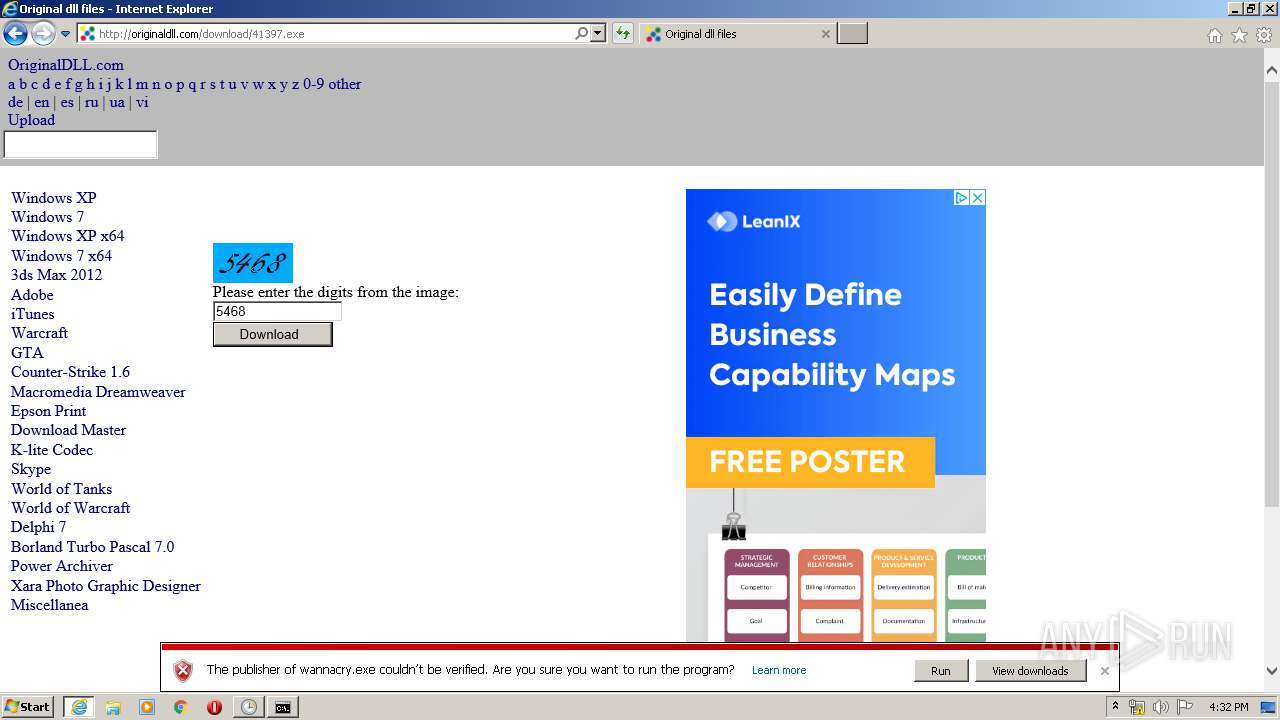The height and width of the screenshot is (720, 1280).
Task: Click the LeanIX advertisement banner
Action: (836, 415)
